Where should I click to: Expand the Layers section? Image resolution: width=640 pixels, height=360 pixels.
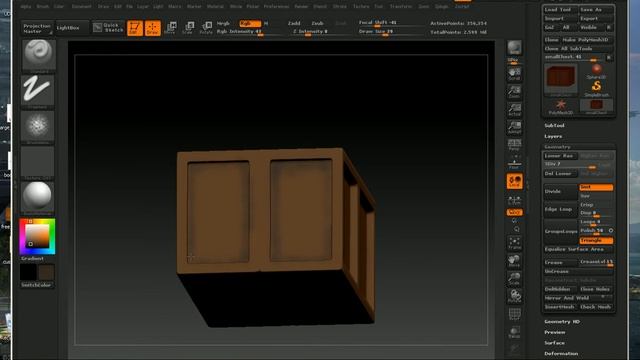[x=553, y=136]
